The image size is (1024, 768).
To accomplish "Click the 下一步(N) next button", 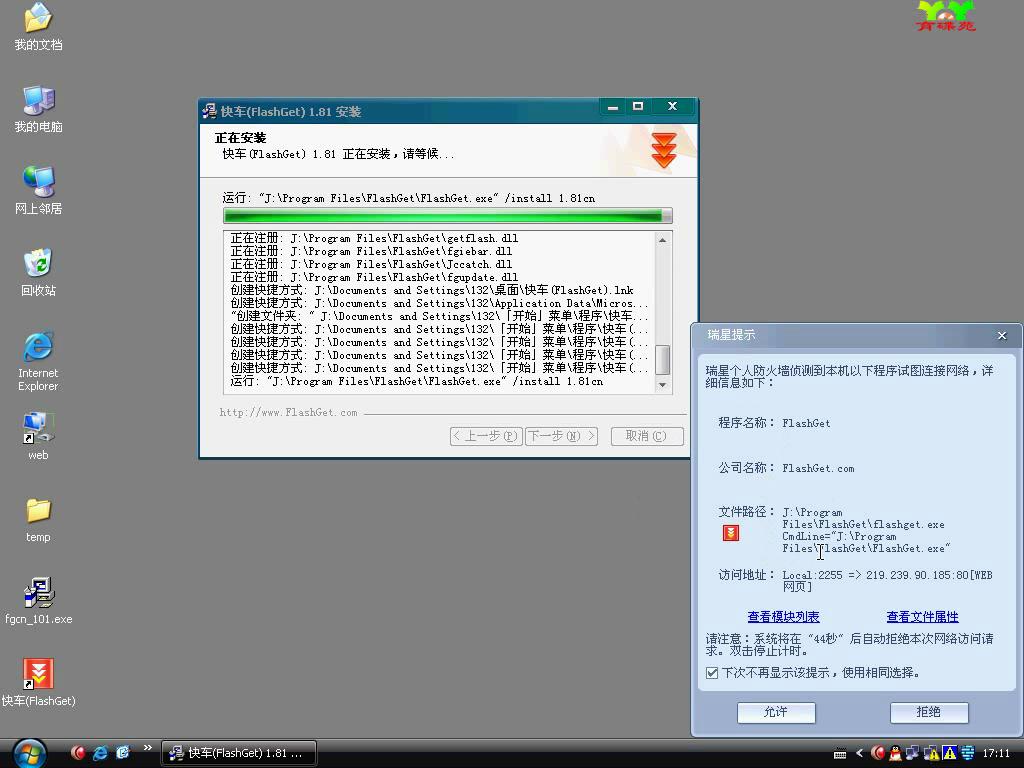I will tap(562, 436).
